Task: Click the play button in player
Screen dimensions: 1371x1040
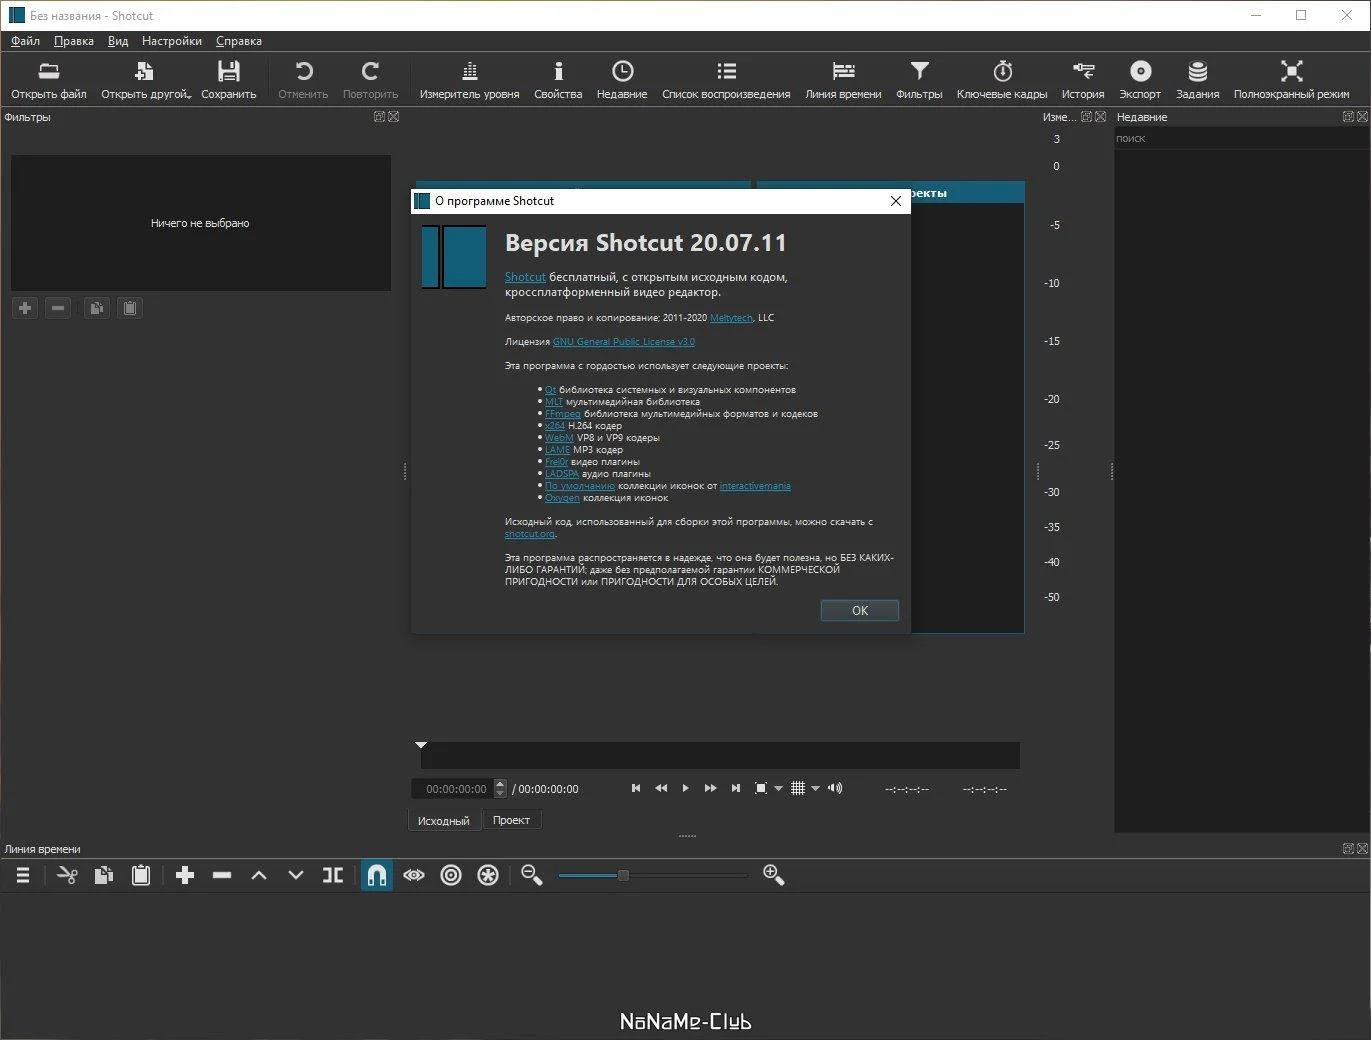Action: 685,788
